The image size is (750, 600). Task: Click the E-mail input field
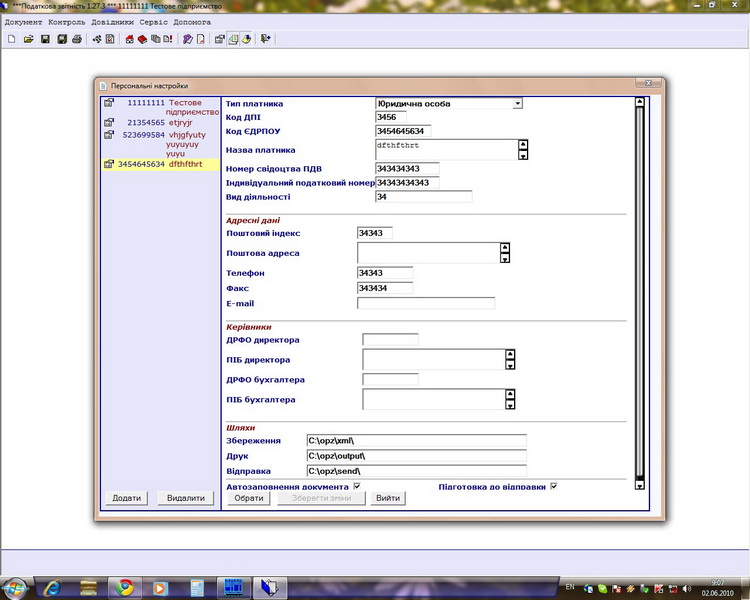click(426, 303)
